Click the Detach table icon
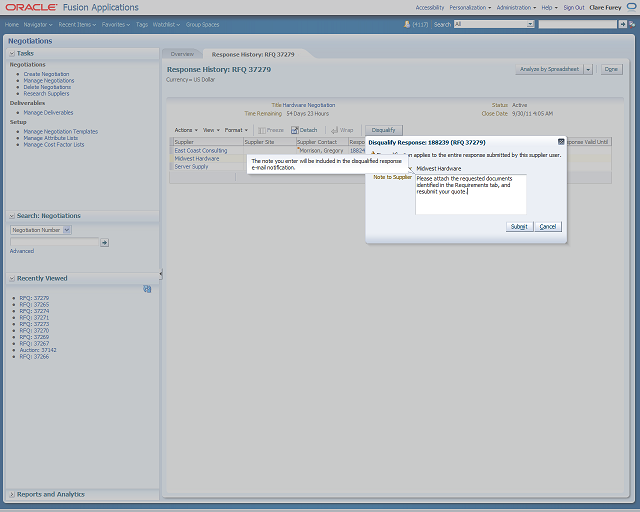 (x=295, y=130)
